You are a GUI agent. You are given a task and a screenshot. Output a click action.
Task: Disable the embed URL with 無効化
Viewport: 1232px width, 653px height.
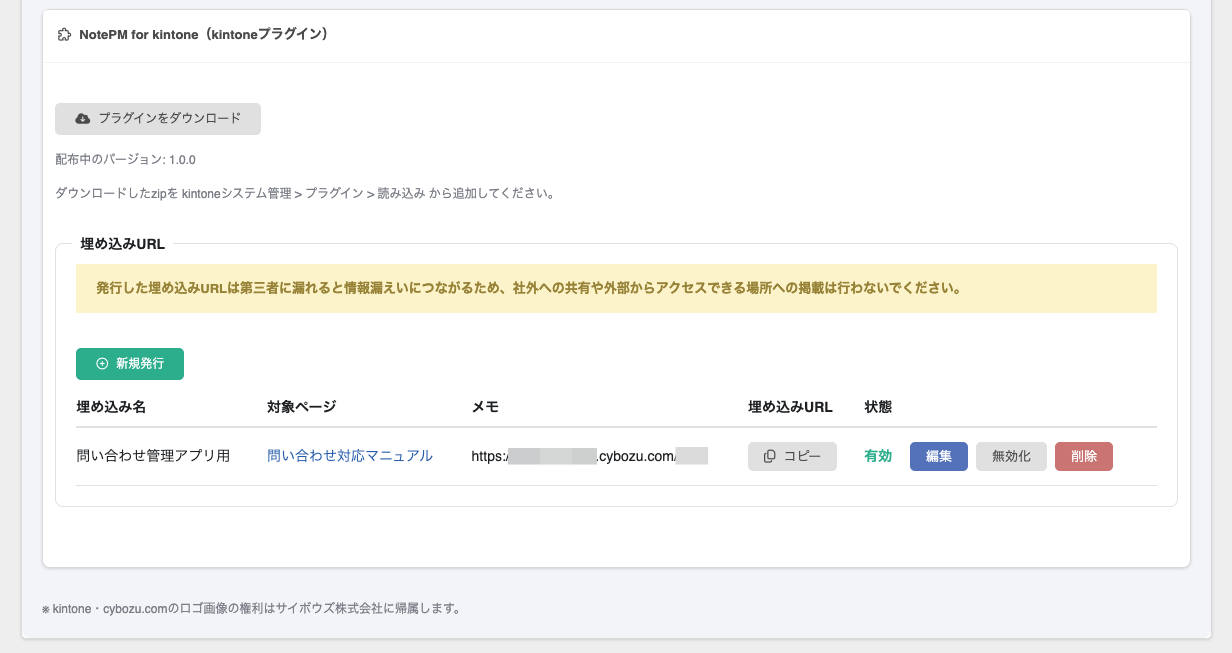(1011, 456)
